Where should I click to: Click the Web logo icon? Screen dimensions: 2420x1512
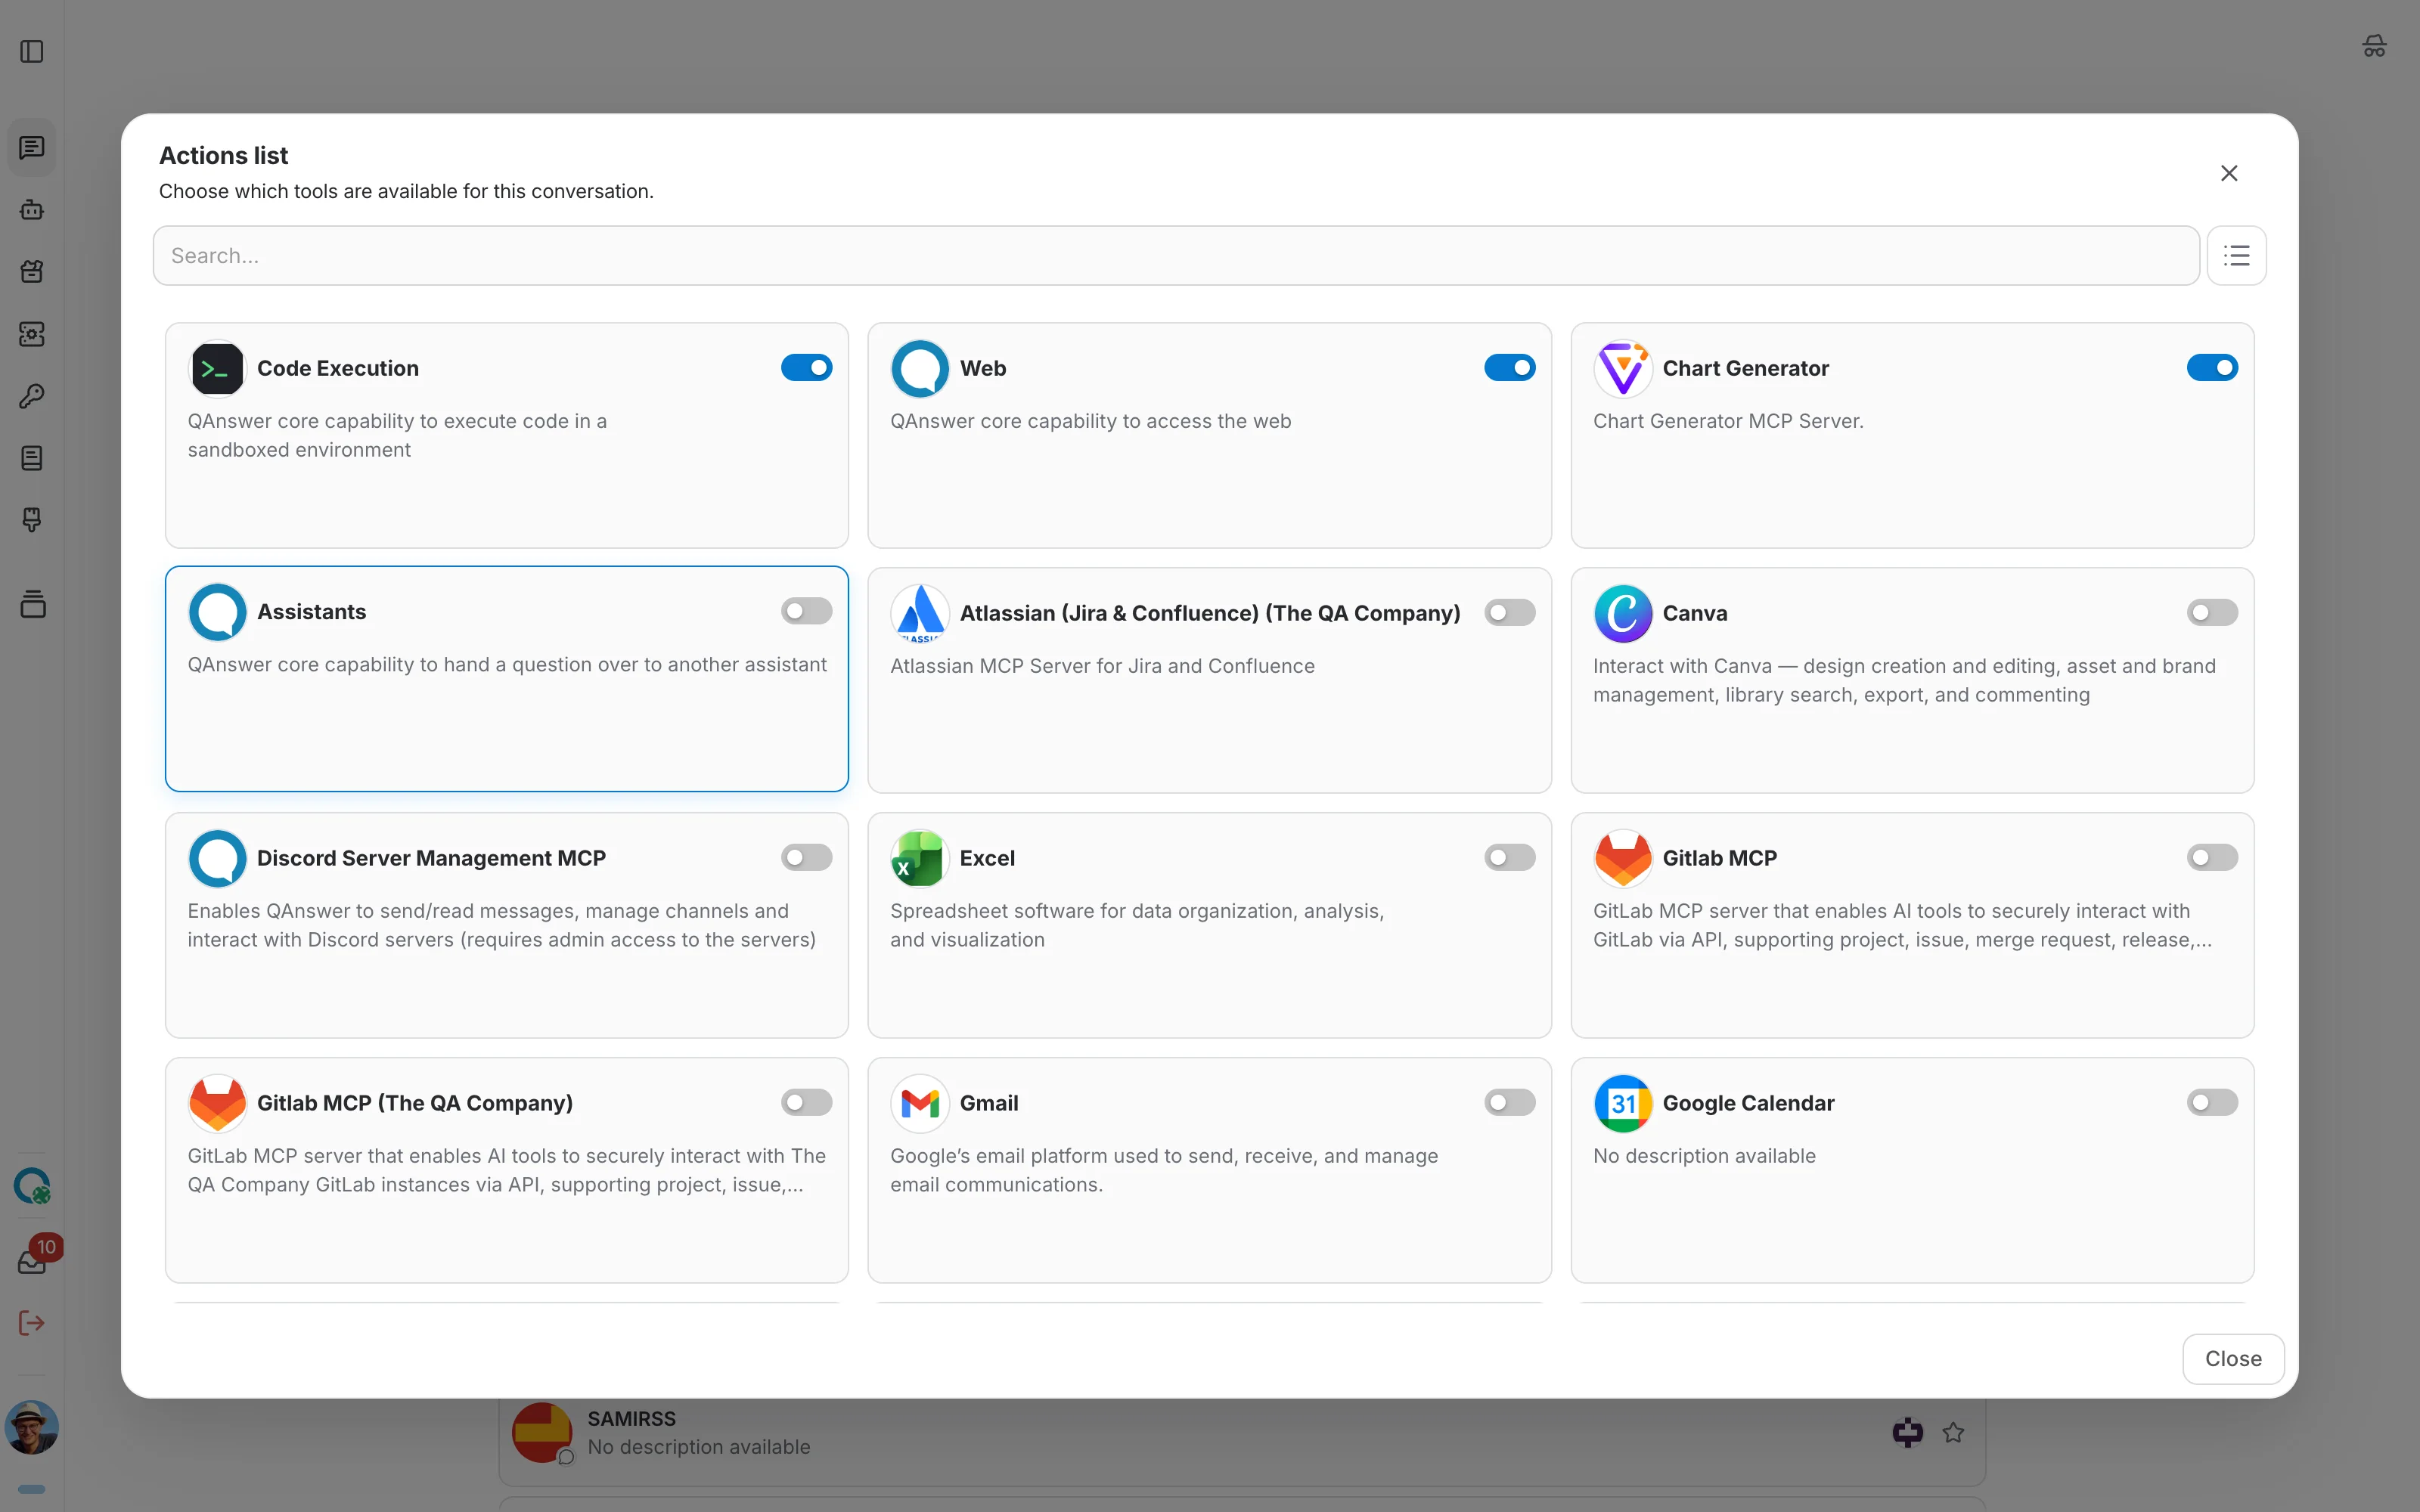(919, 369)
